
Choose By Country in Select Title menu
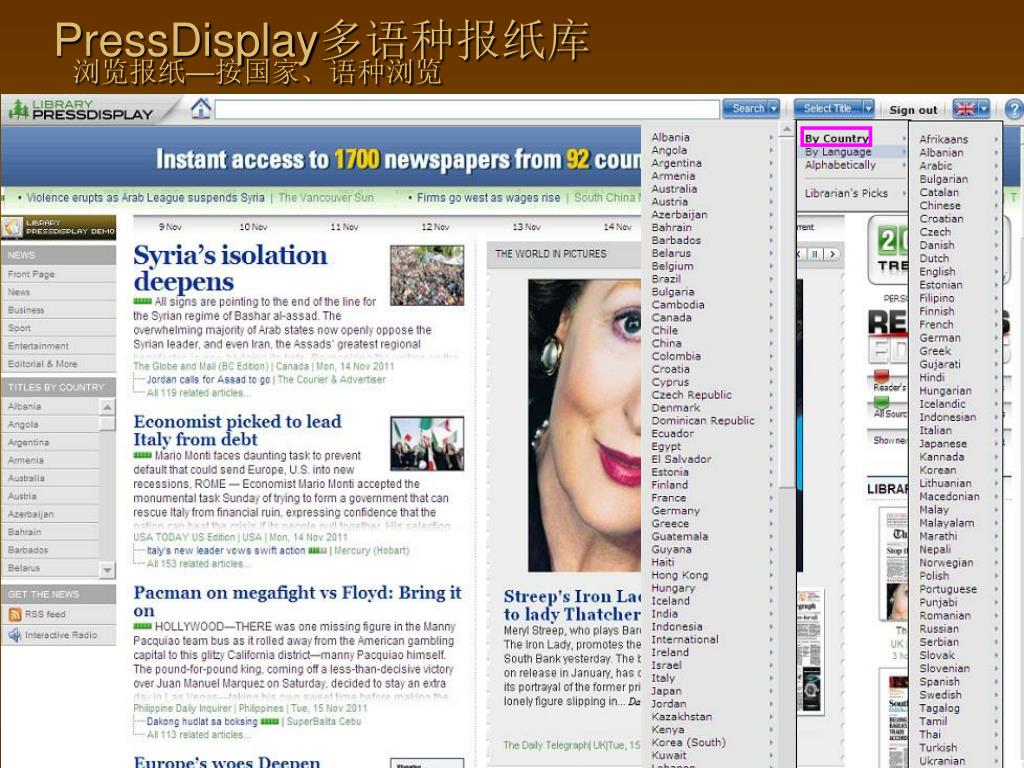pyautogui.click(x=837, y=138)
